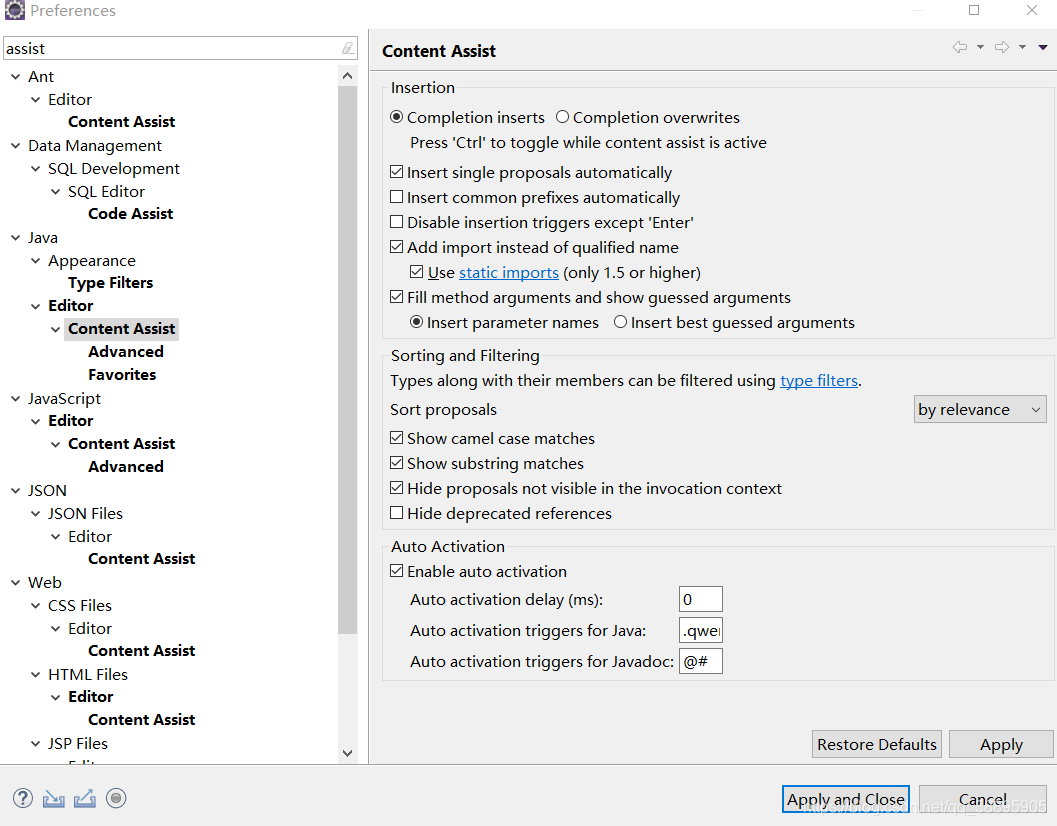The image size is (1057, 826).
Task: Toggle Use static imports checkbox
Action: pyautogui.click(x=417, y=272)
